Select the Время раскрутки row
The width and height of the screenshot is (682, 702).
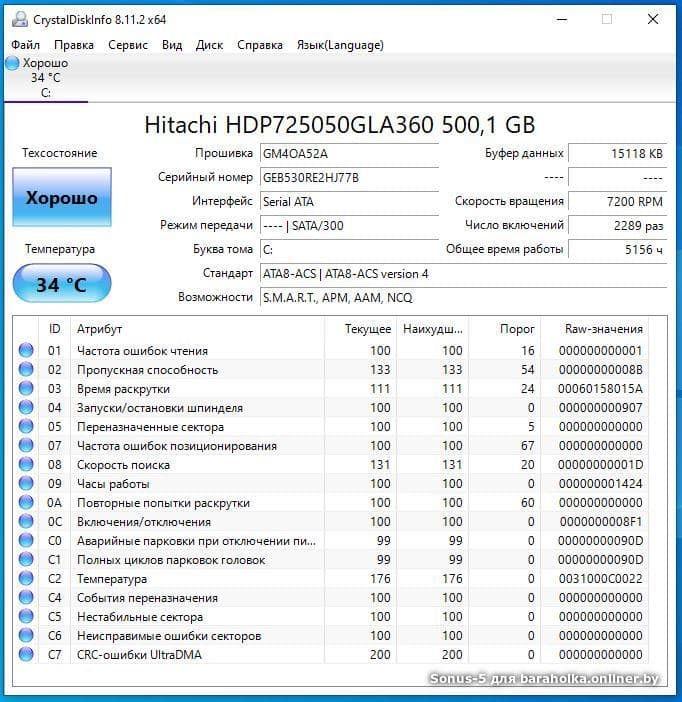tap(331, 388)
